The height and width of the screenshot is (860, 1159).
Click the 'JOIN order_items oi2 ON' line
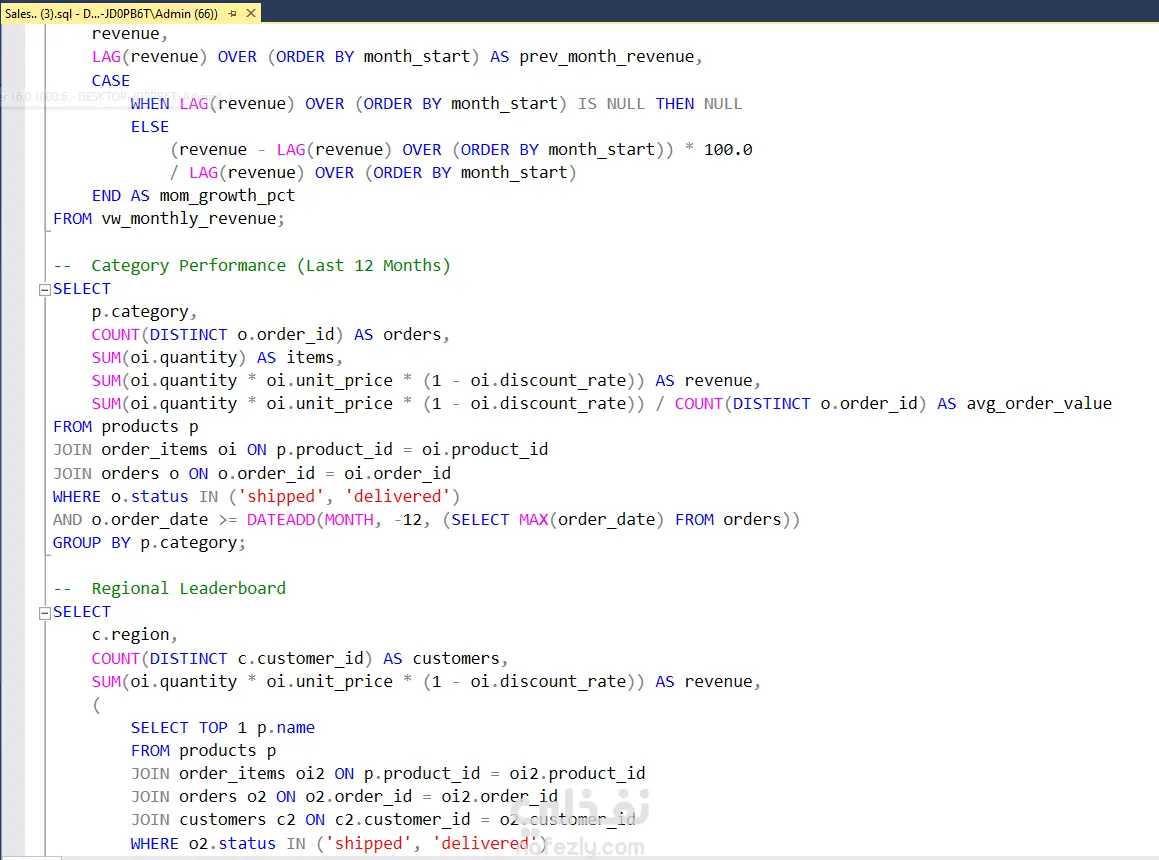[388, 773]
